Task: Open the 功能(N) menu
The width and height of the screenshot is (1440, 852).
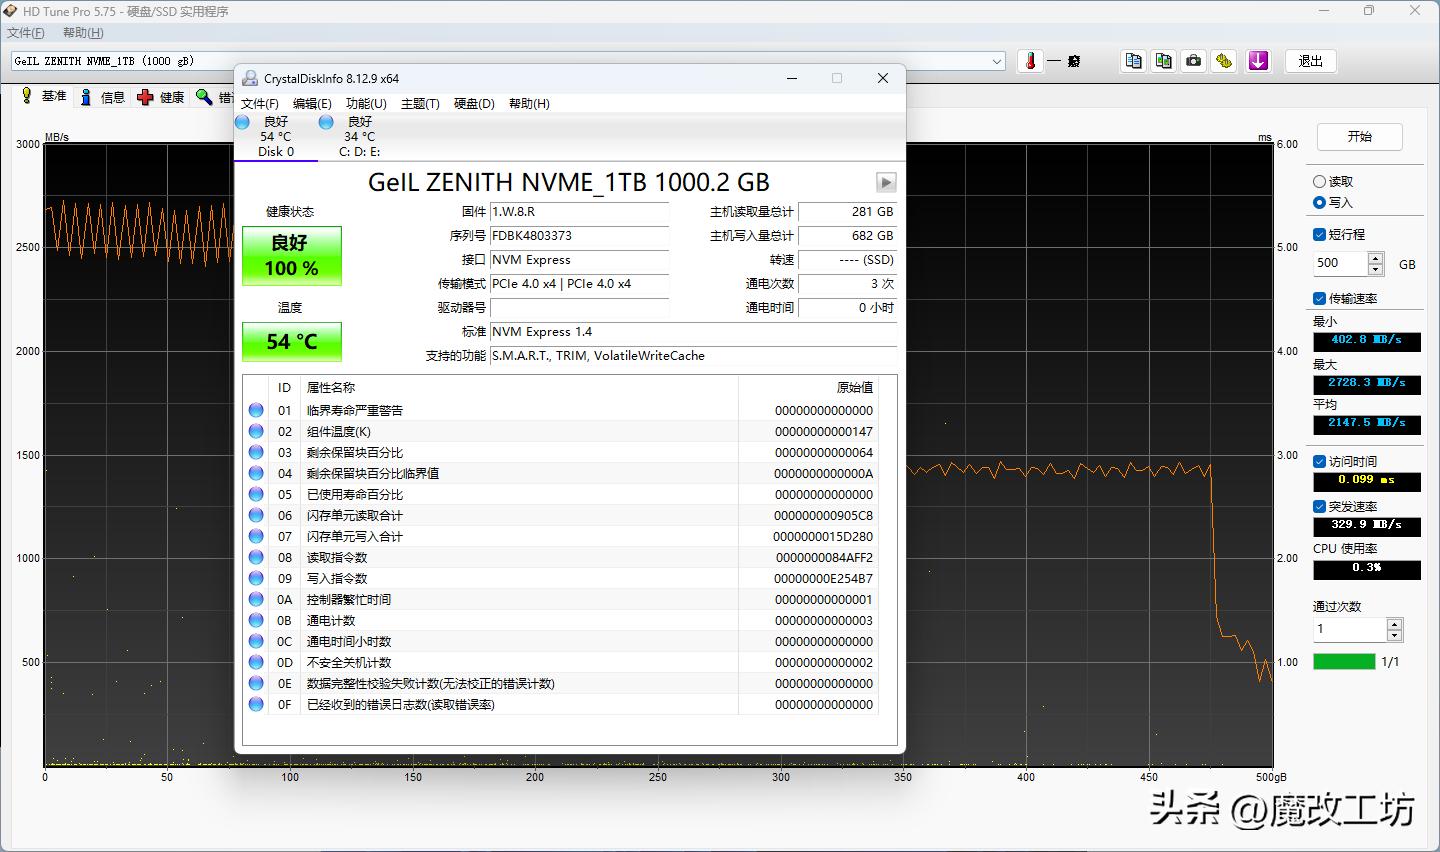Action: [x=365, y=103]
